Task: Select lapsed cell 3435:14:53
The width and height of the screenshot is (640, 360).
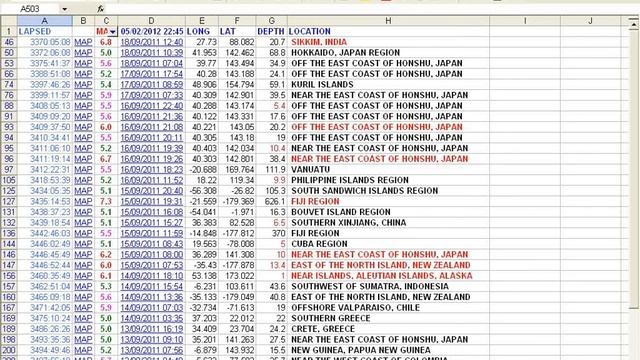Action: pyautogui.click(x=44, y=201)
